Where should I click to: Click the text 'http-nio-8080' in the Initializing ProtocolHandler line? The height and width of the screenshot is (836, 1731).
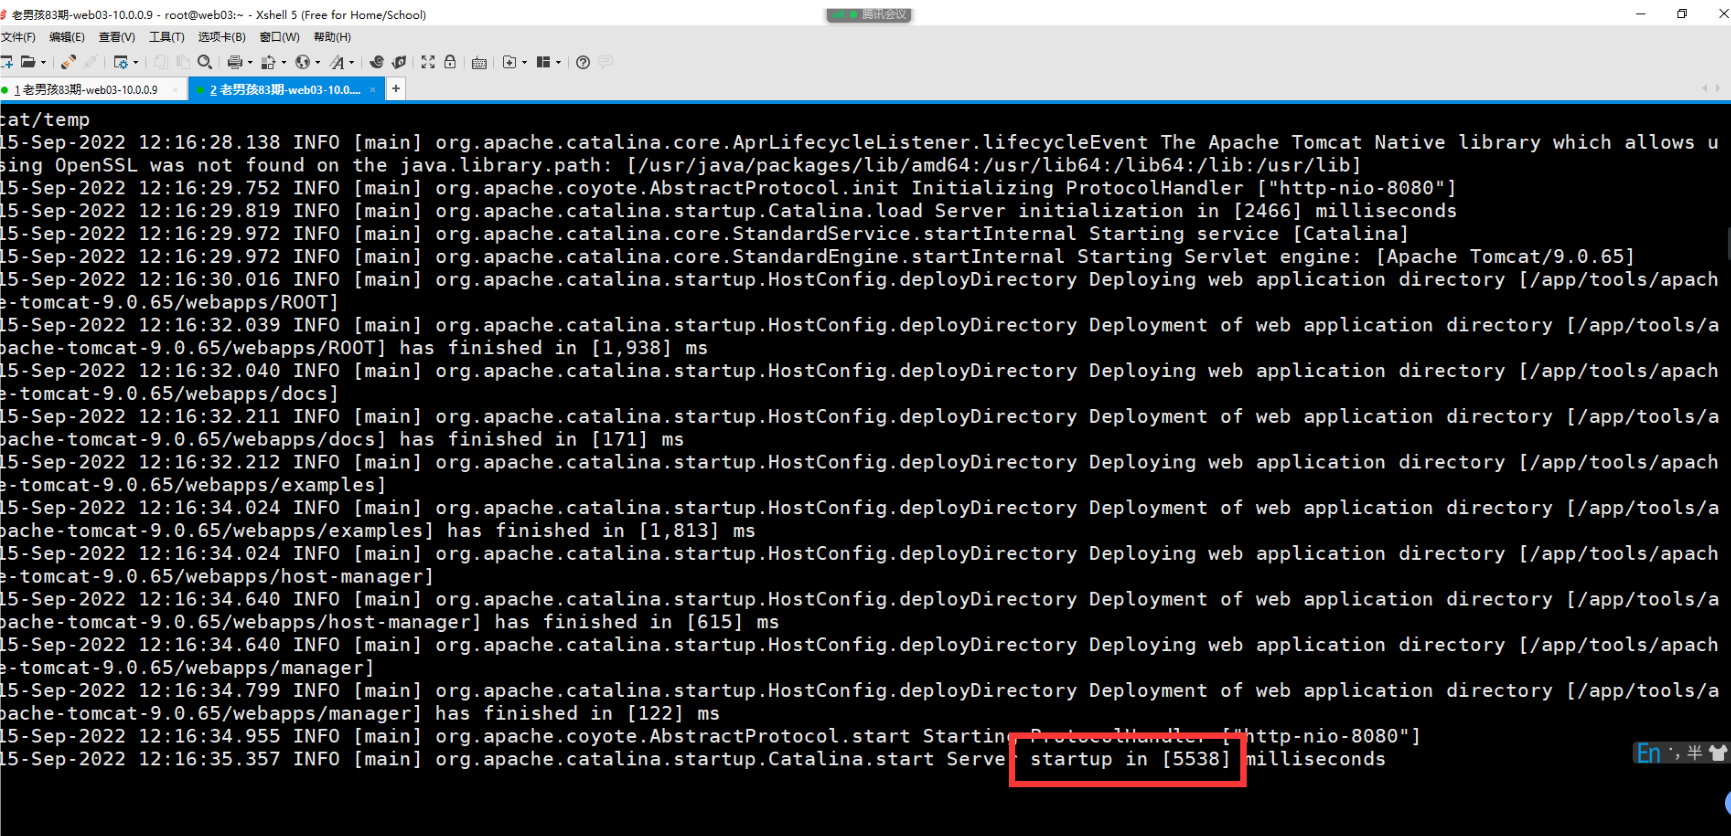[x=1358, y=188]
